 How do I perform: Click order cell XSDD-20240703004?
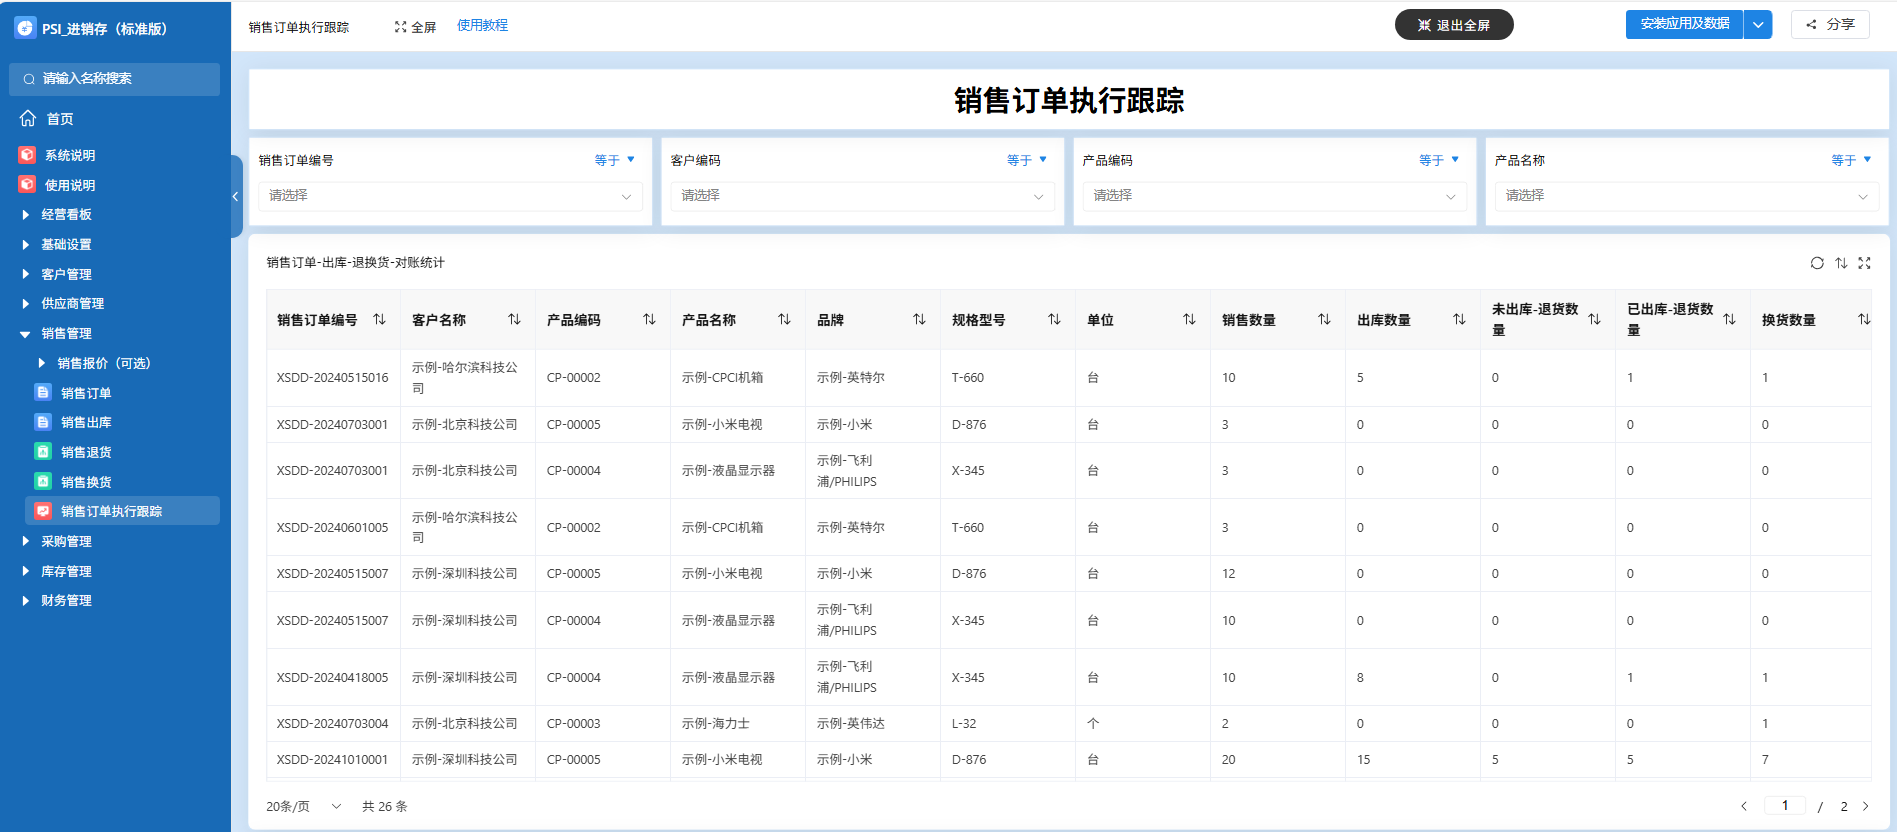332,724
